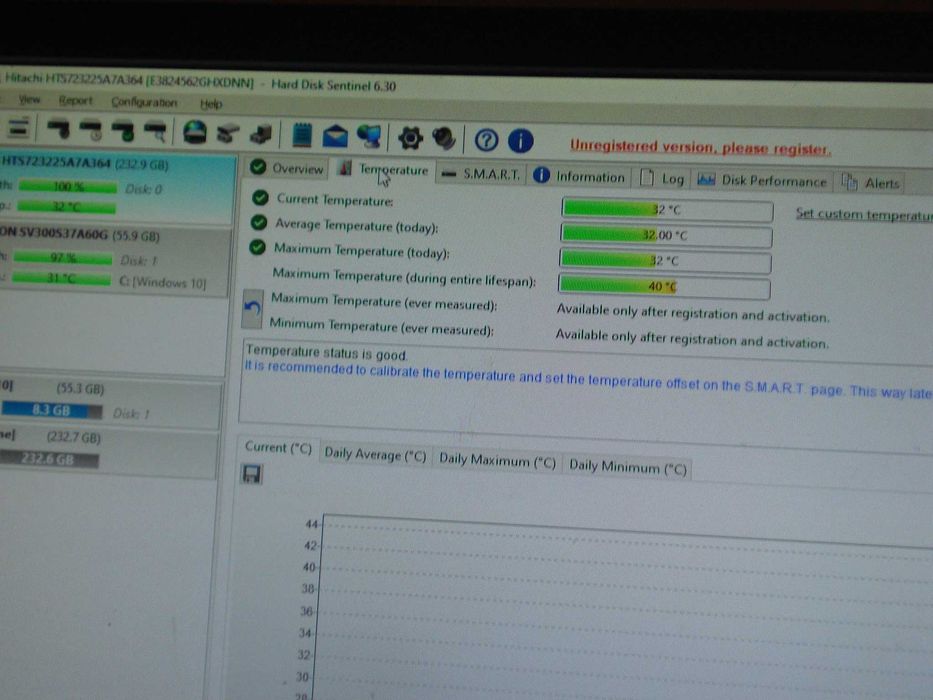Image resolution: width=933 pixels, height=700 pixels.
Task: Open the Alerts tab
Action: (870, 183)
